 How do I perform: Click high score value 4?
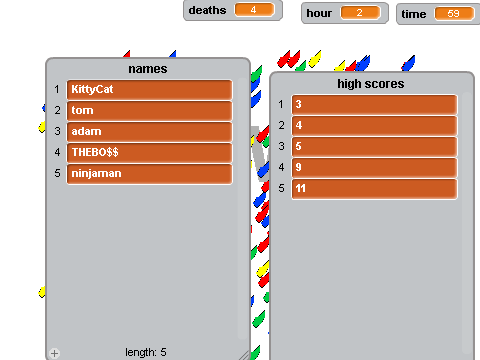coord(374,126)
